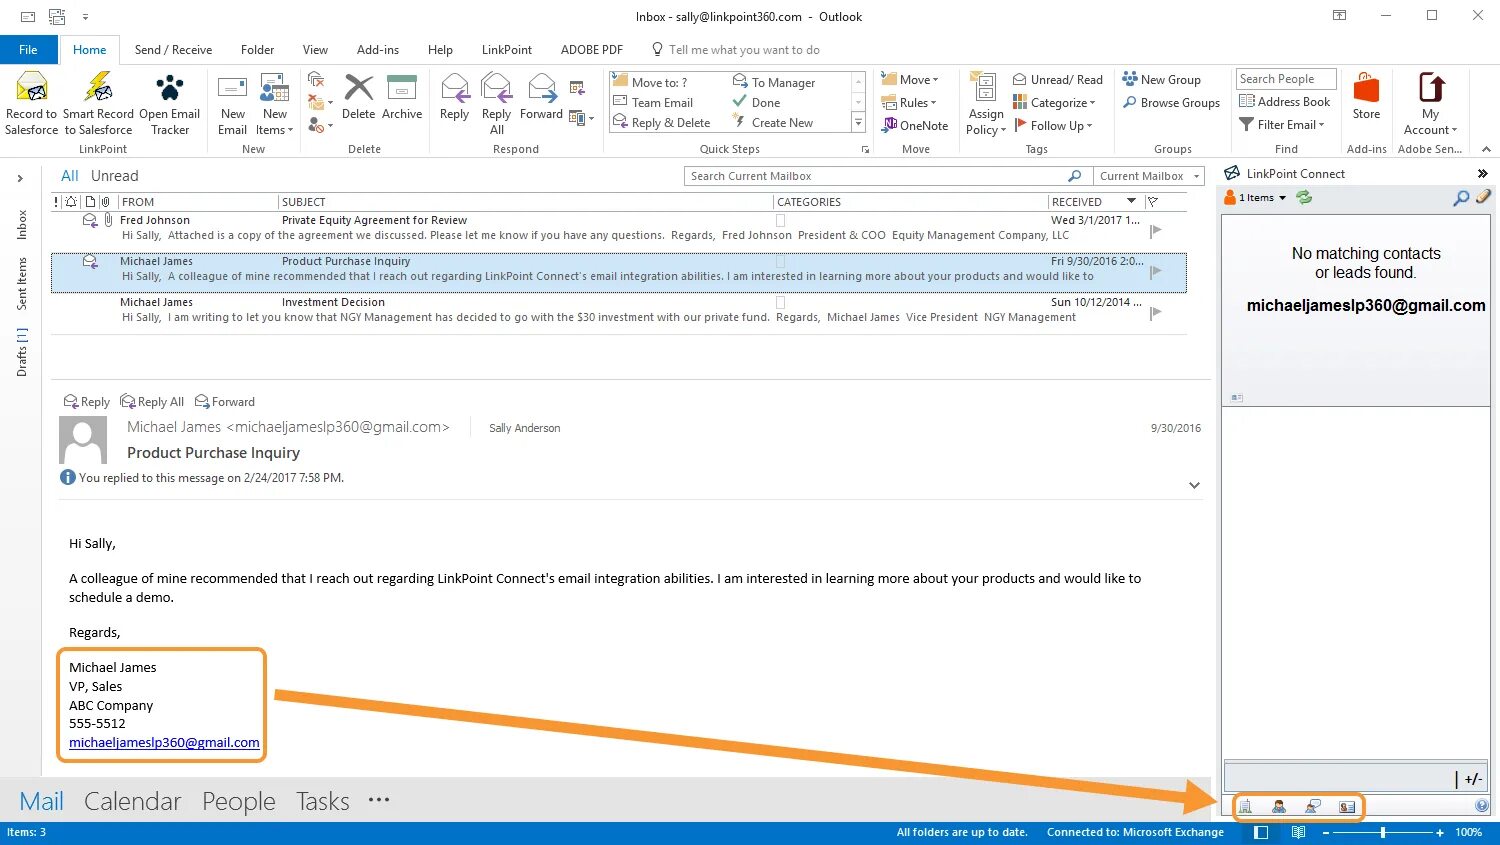Click the LinkPoint Connect pencil edit icon

[x=1483, y=197]
